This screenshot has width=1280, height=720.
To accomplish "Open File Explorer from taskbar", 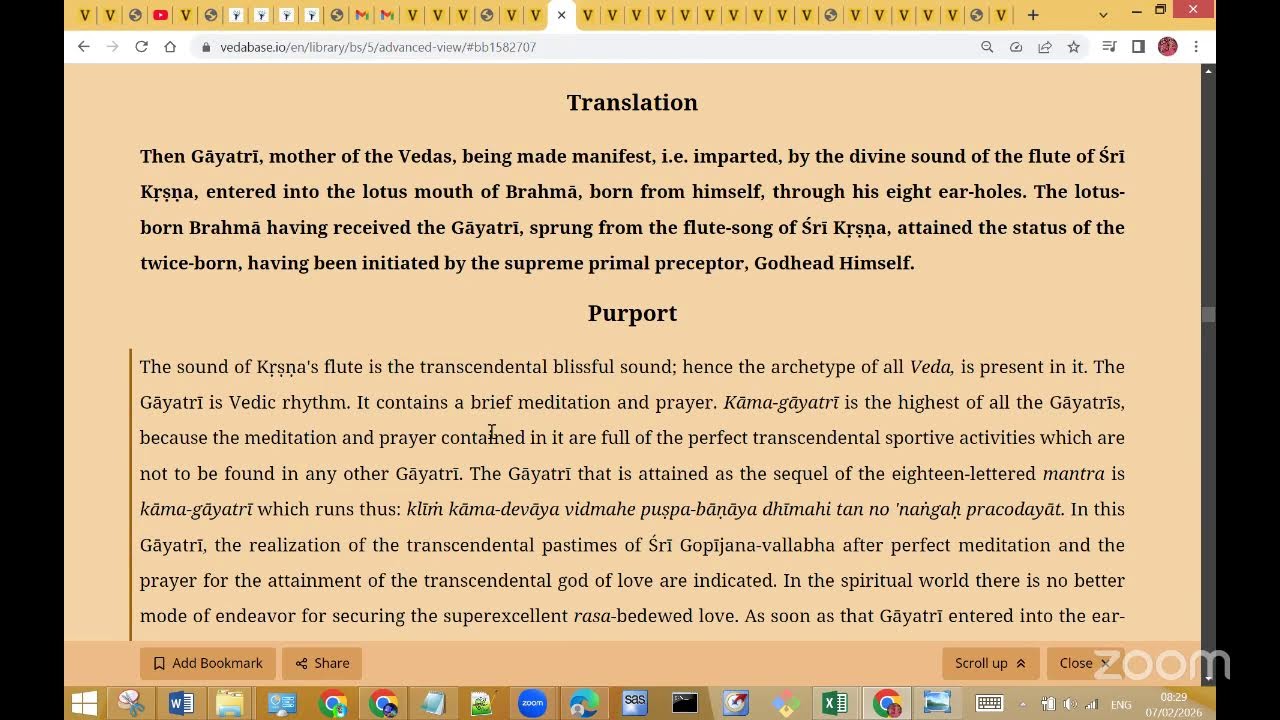I will point(230,703).
